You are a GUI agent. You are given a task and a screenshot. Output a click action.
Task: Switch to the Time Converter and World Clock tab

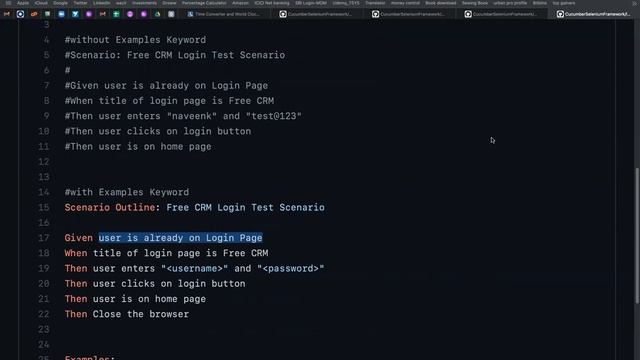(224, 14)
